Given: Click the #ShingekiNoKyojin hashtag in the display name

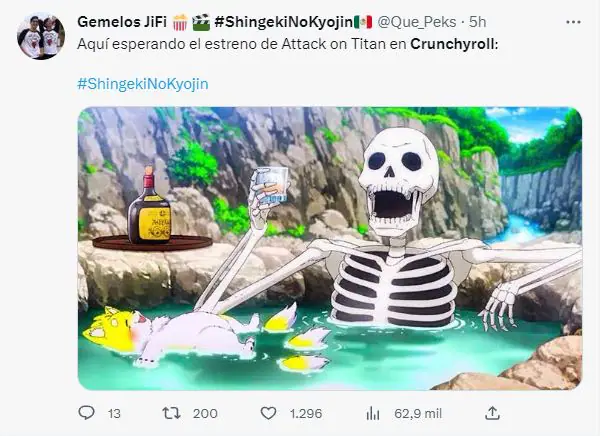Looking at the screenshot, I should (x=283, y=23).
